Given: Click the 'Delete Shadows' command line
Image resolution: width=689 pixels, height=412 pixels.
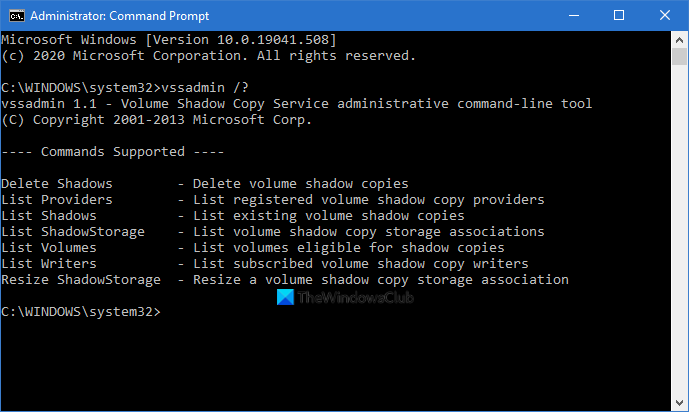Looking at the screenshot, I should tap(57, 184).
